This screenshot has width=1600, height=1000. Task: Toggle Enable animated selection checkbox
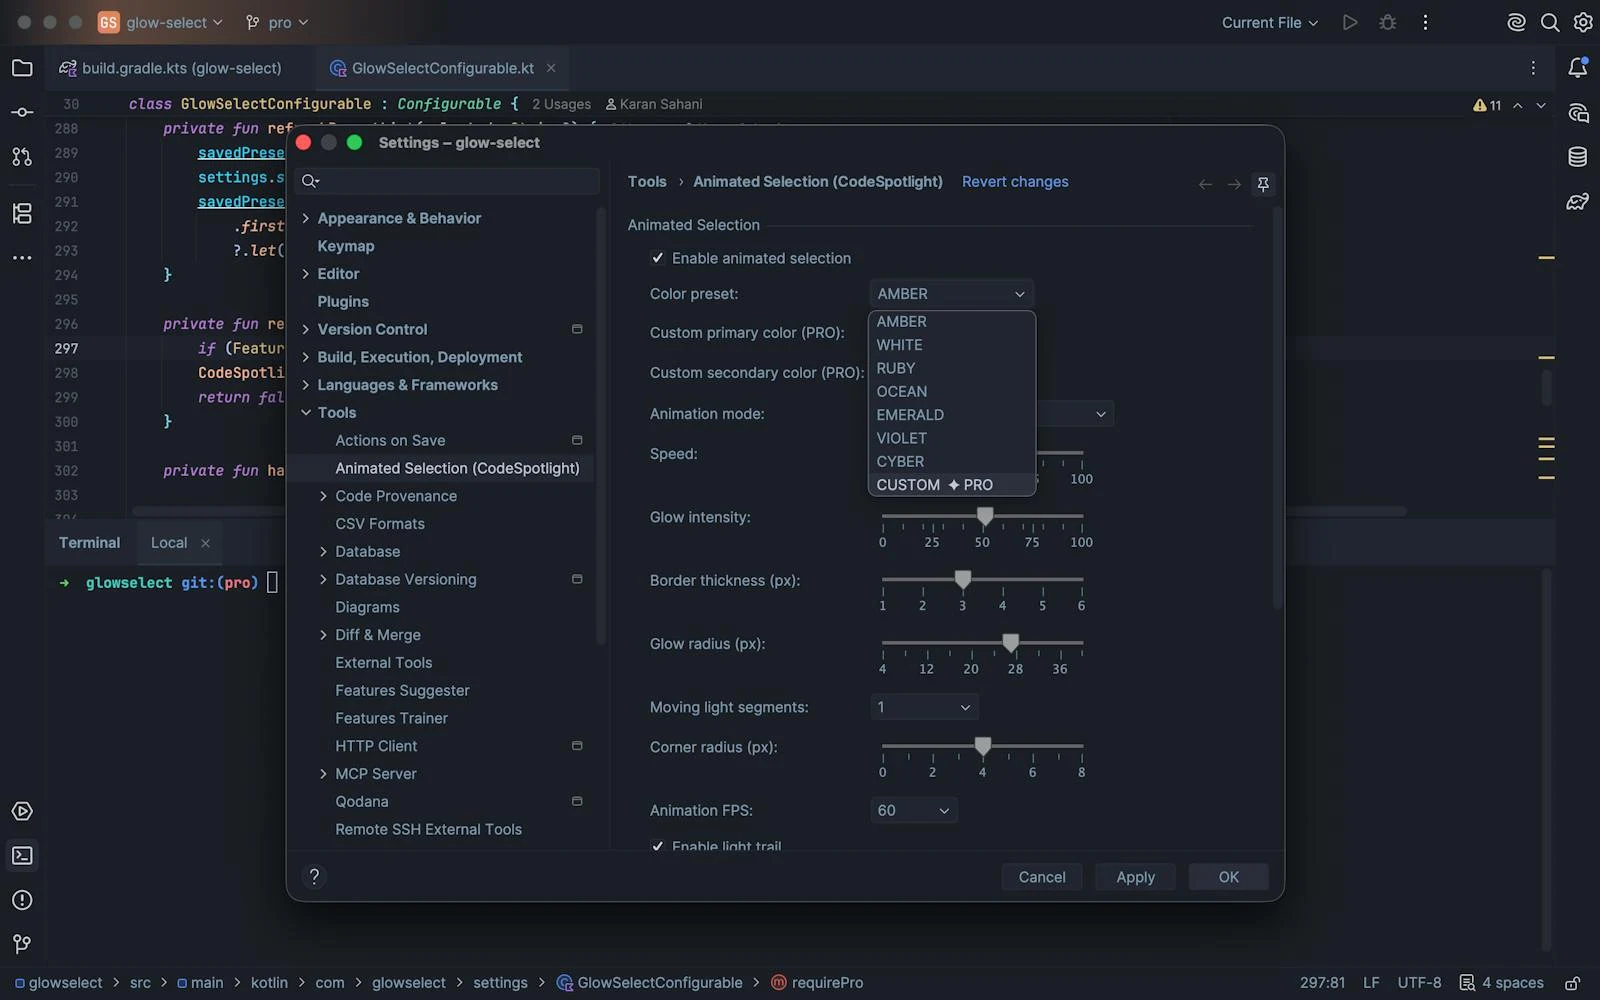coord(657,258)
